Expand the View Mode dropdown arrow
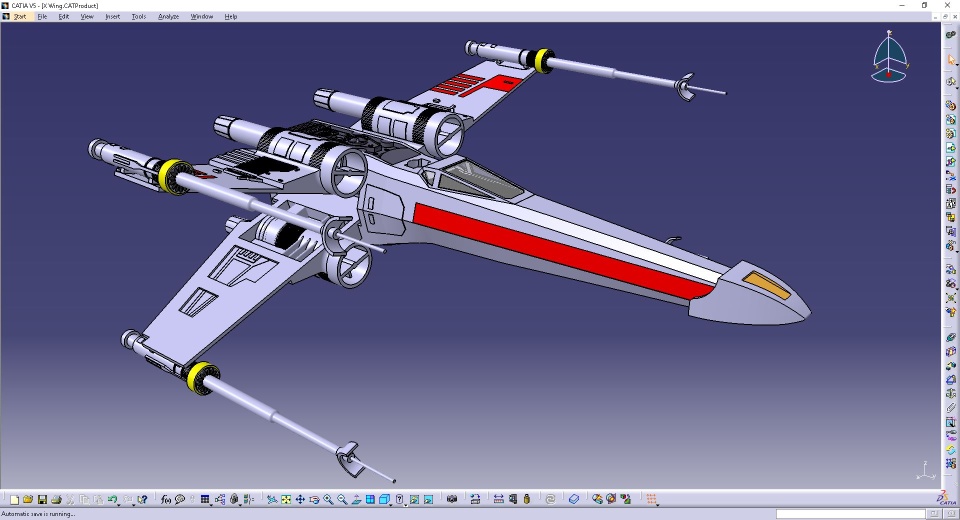 click(x=405, y=504)
